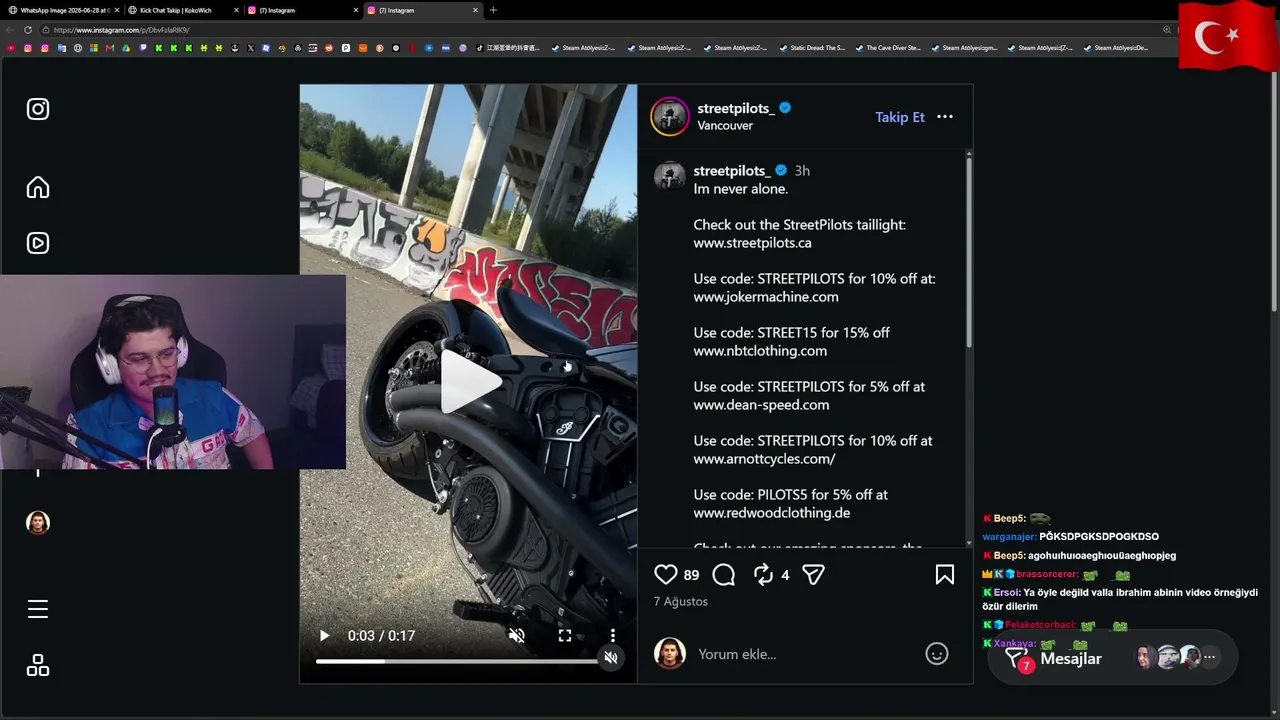
Task: Click the 4 reposts count
Action: tap(785, 575)
